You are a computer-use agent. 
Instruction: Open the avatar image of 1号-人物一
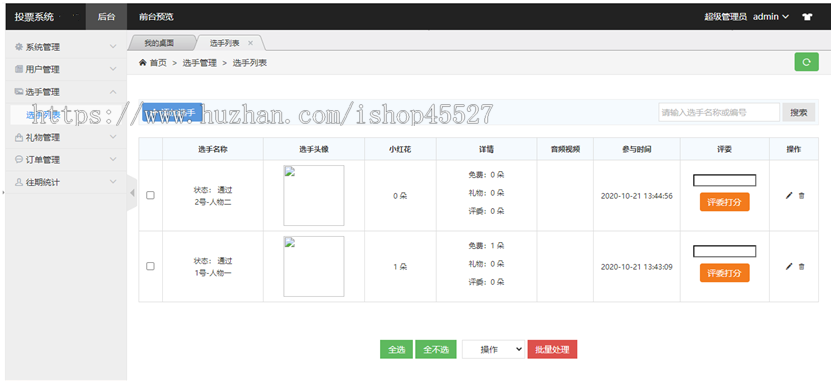313,267
